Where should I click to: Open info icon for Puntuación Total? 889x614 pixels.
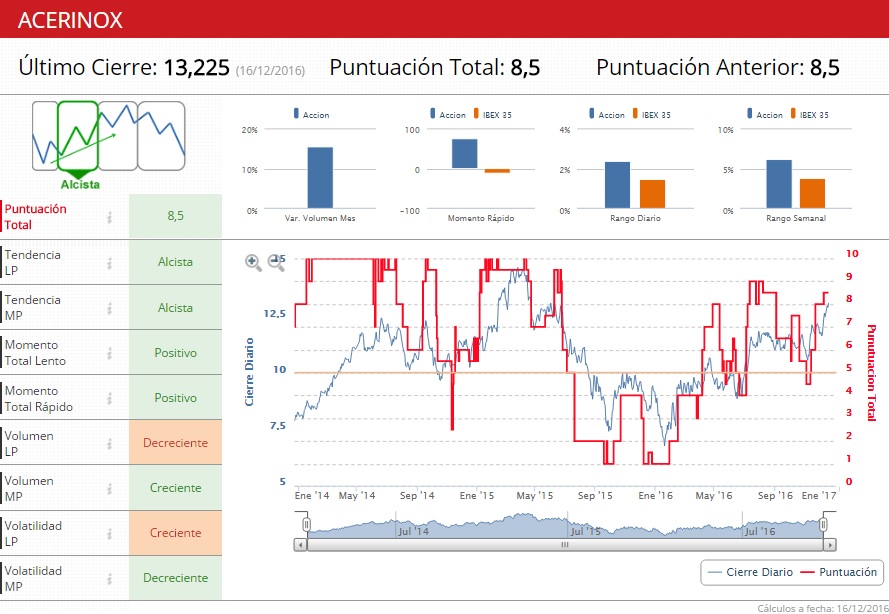[x=109, y=217]
